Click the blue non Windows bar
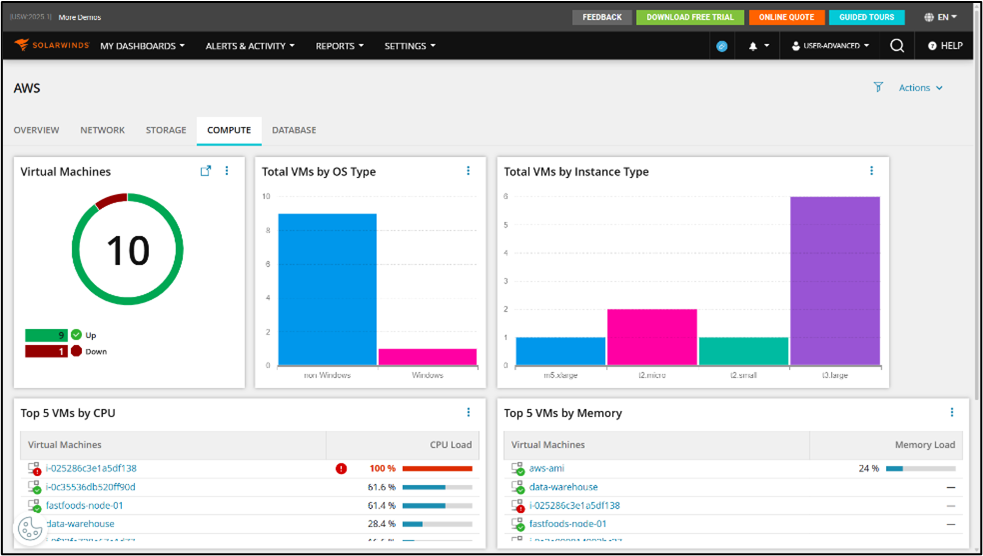Screen dimensions: 983x556 click(x=327, y=290)
